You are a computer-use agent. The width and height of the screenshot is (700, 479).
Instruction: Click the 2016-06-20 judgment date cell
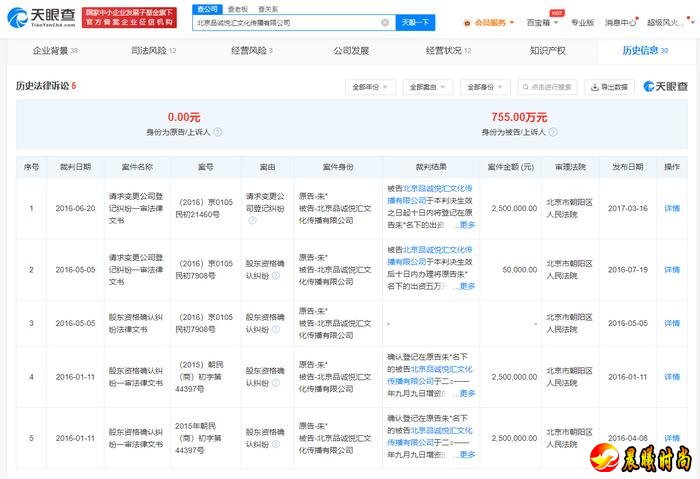75,208
